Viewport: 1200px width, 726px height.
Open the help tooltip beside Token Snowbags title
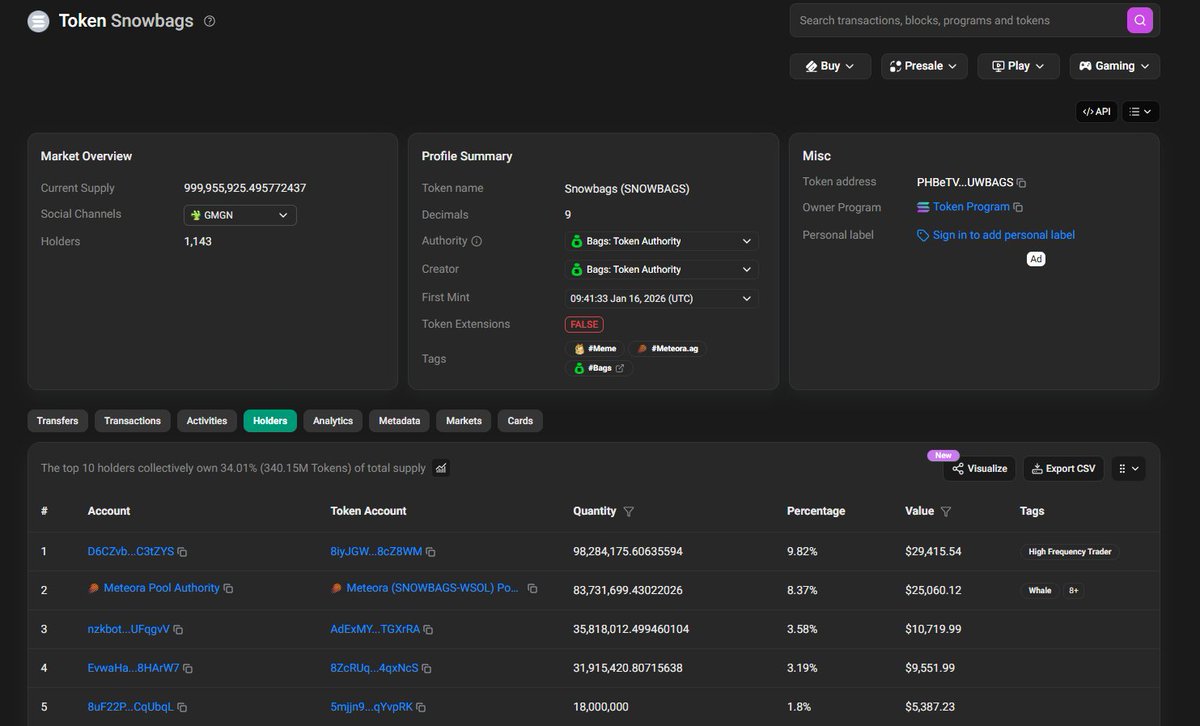coord(207,20)
